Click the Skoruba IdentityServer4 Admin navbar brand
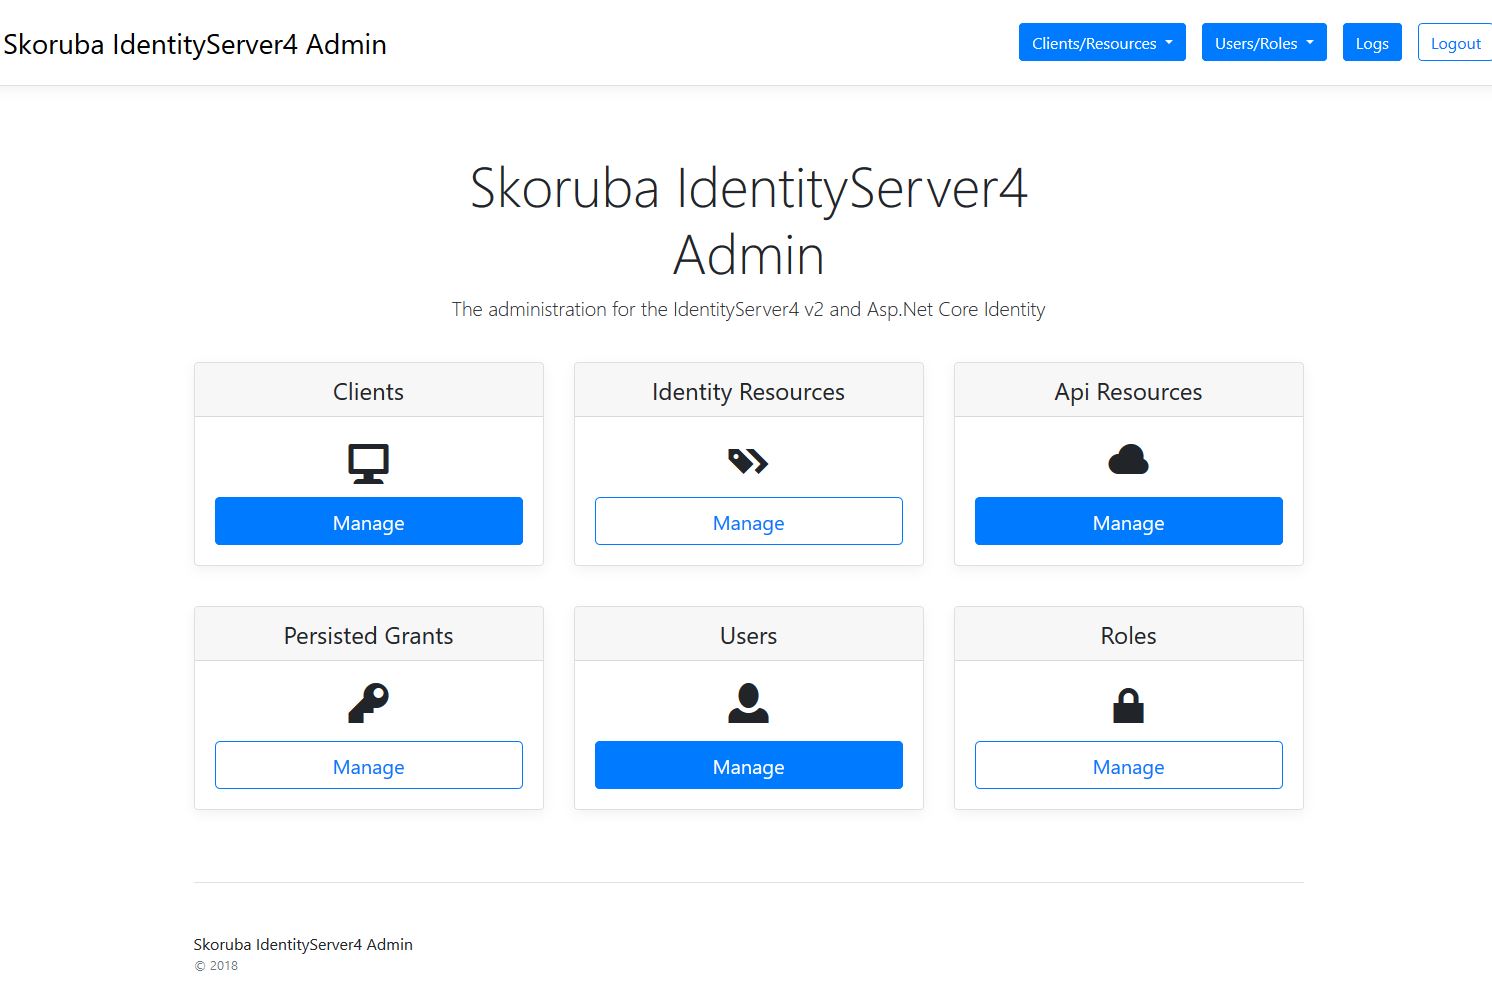 [195, 44]
